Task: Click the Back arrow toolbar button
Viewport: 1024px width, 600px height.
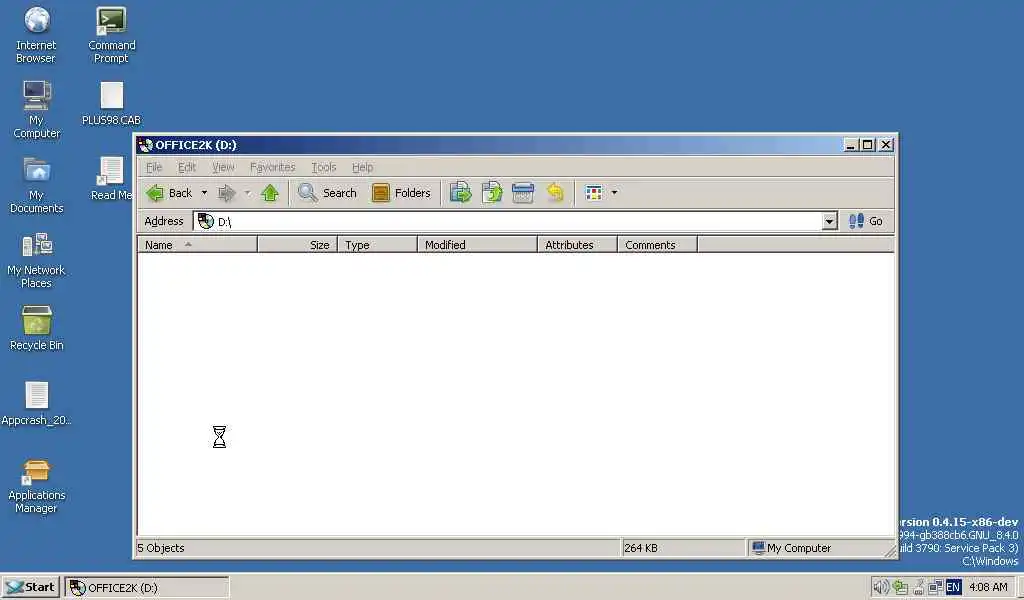Action: (169, 193)
